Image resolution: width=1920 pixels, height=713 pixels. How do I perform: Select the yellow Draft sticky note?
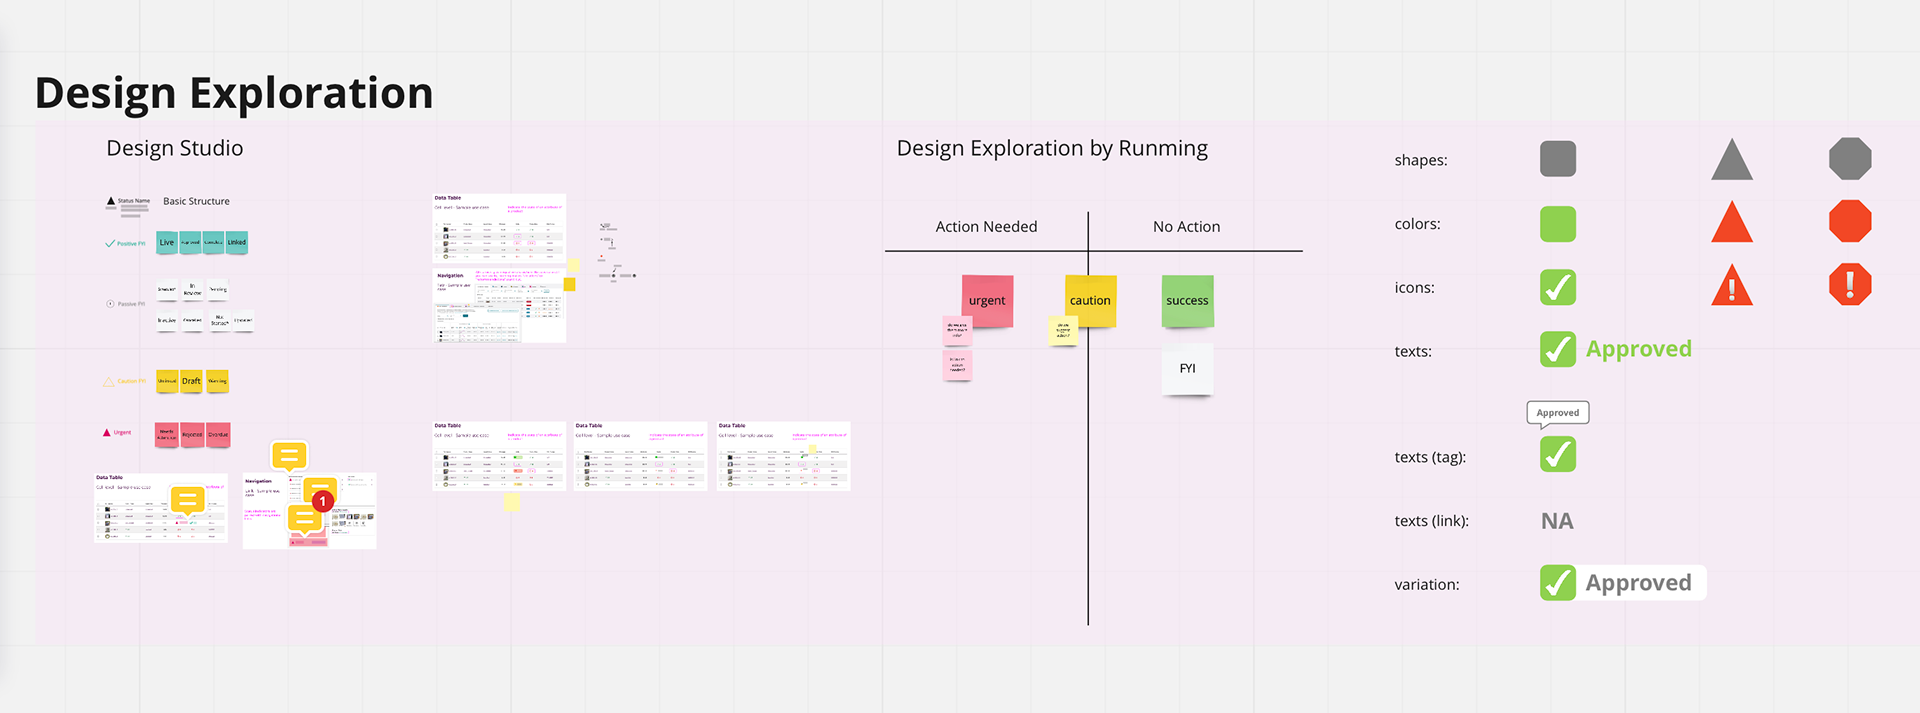(191, 381)
